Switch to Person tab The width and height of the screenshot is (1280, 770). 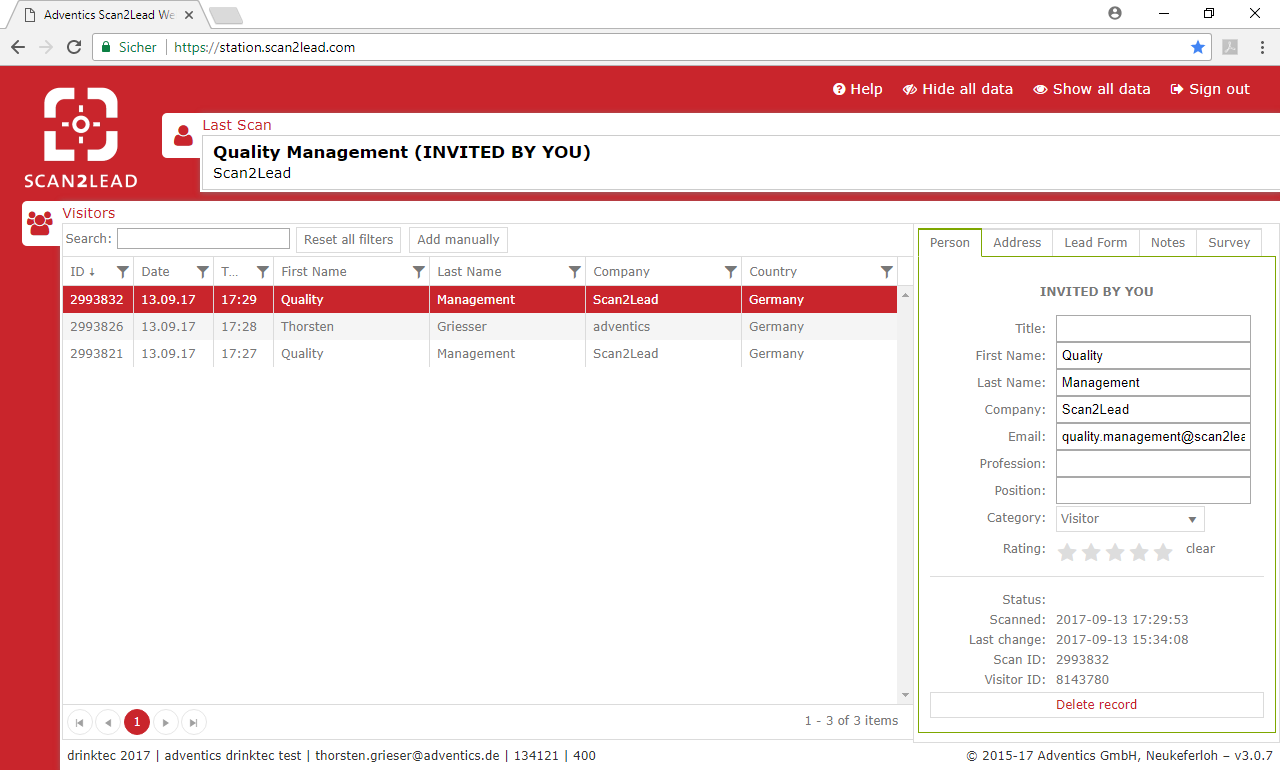[950, 243]
